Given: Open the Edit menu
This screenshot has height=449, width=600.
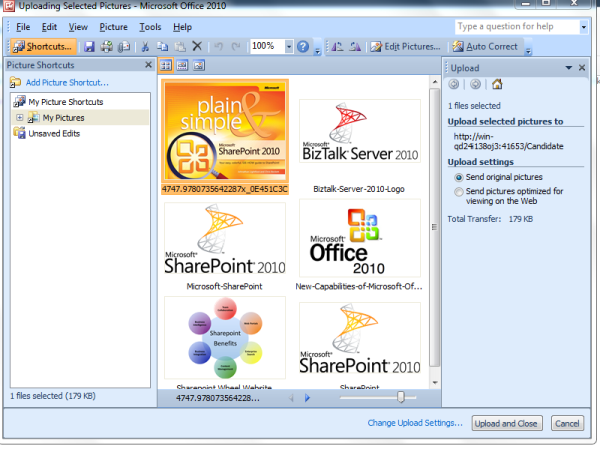Looking at the screenshot, I should (x=49, y=27).
